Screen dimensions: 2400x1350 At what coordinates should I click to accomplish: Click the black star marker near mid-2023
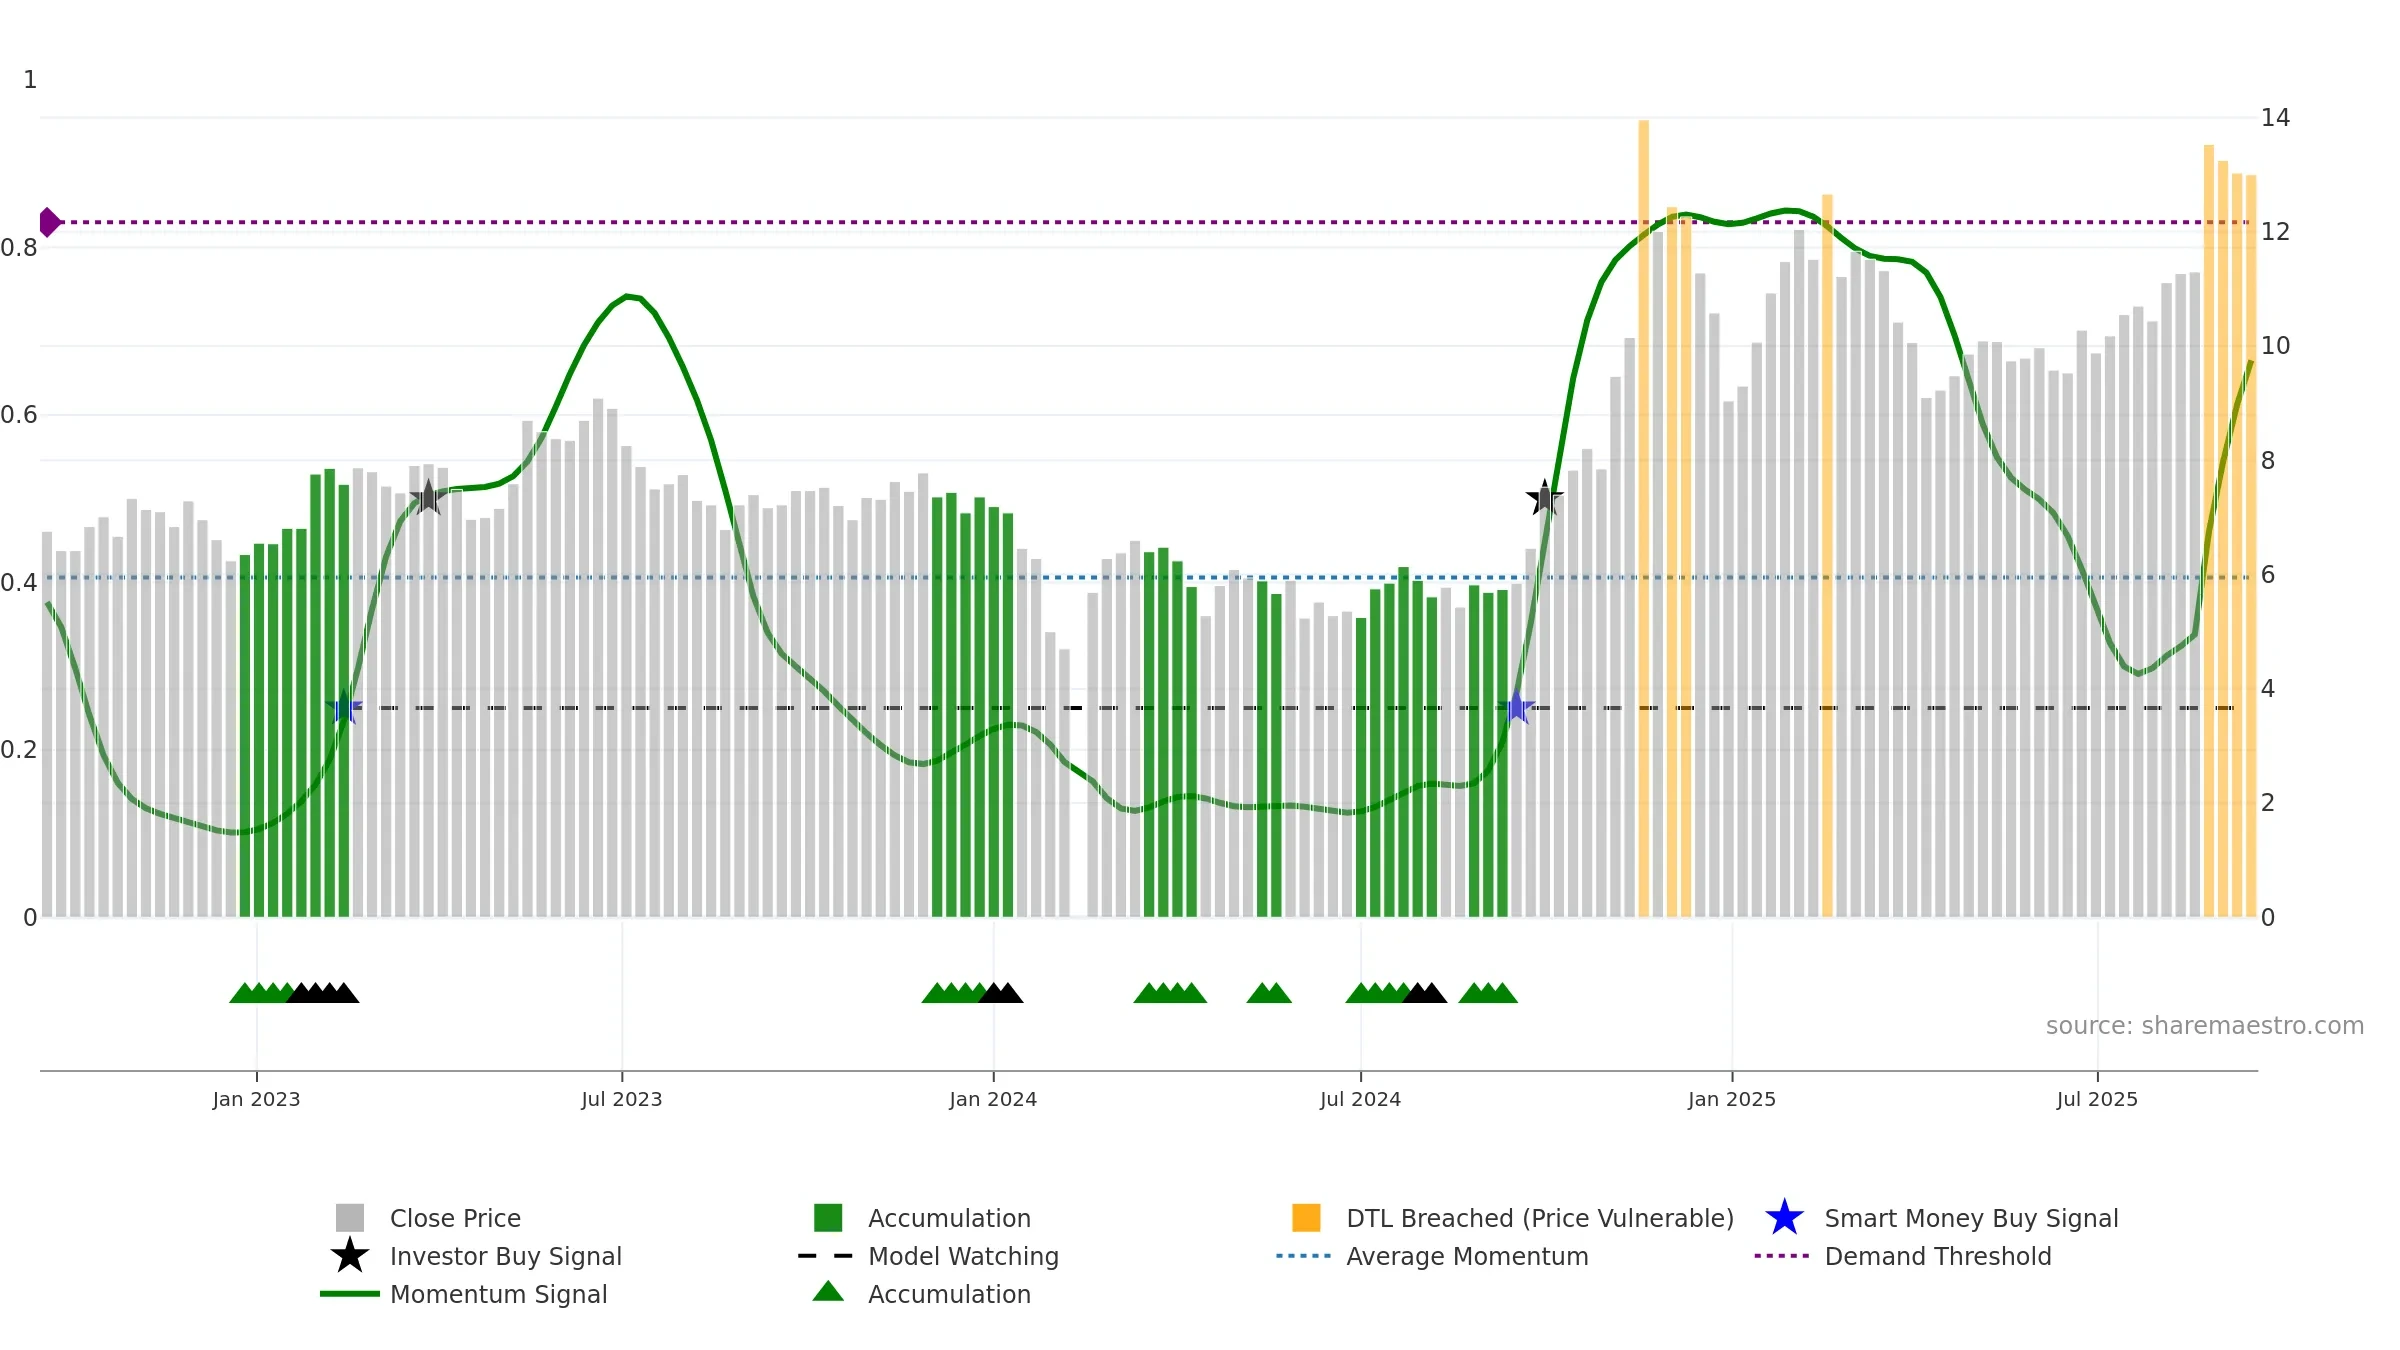[x=428, y=497]
